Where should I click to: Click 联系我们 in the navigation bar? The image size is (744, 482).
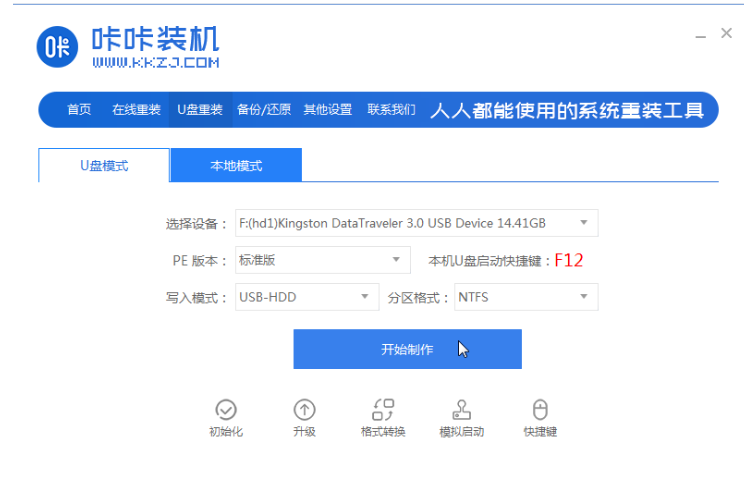click(391, 110)
